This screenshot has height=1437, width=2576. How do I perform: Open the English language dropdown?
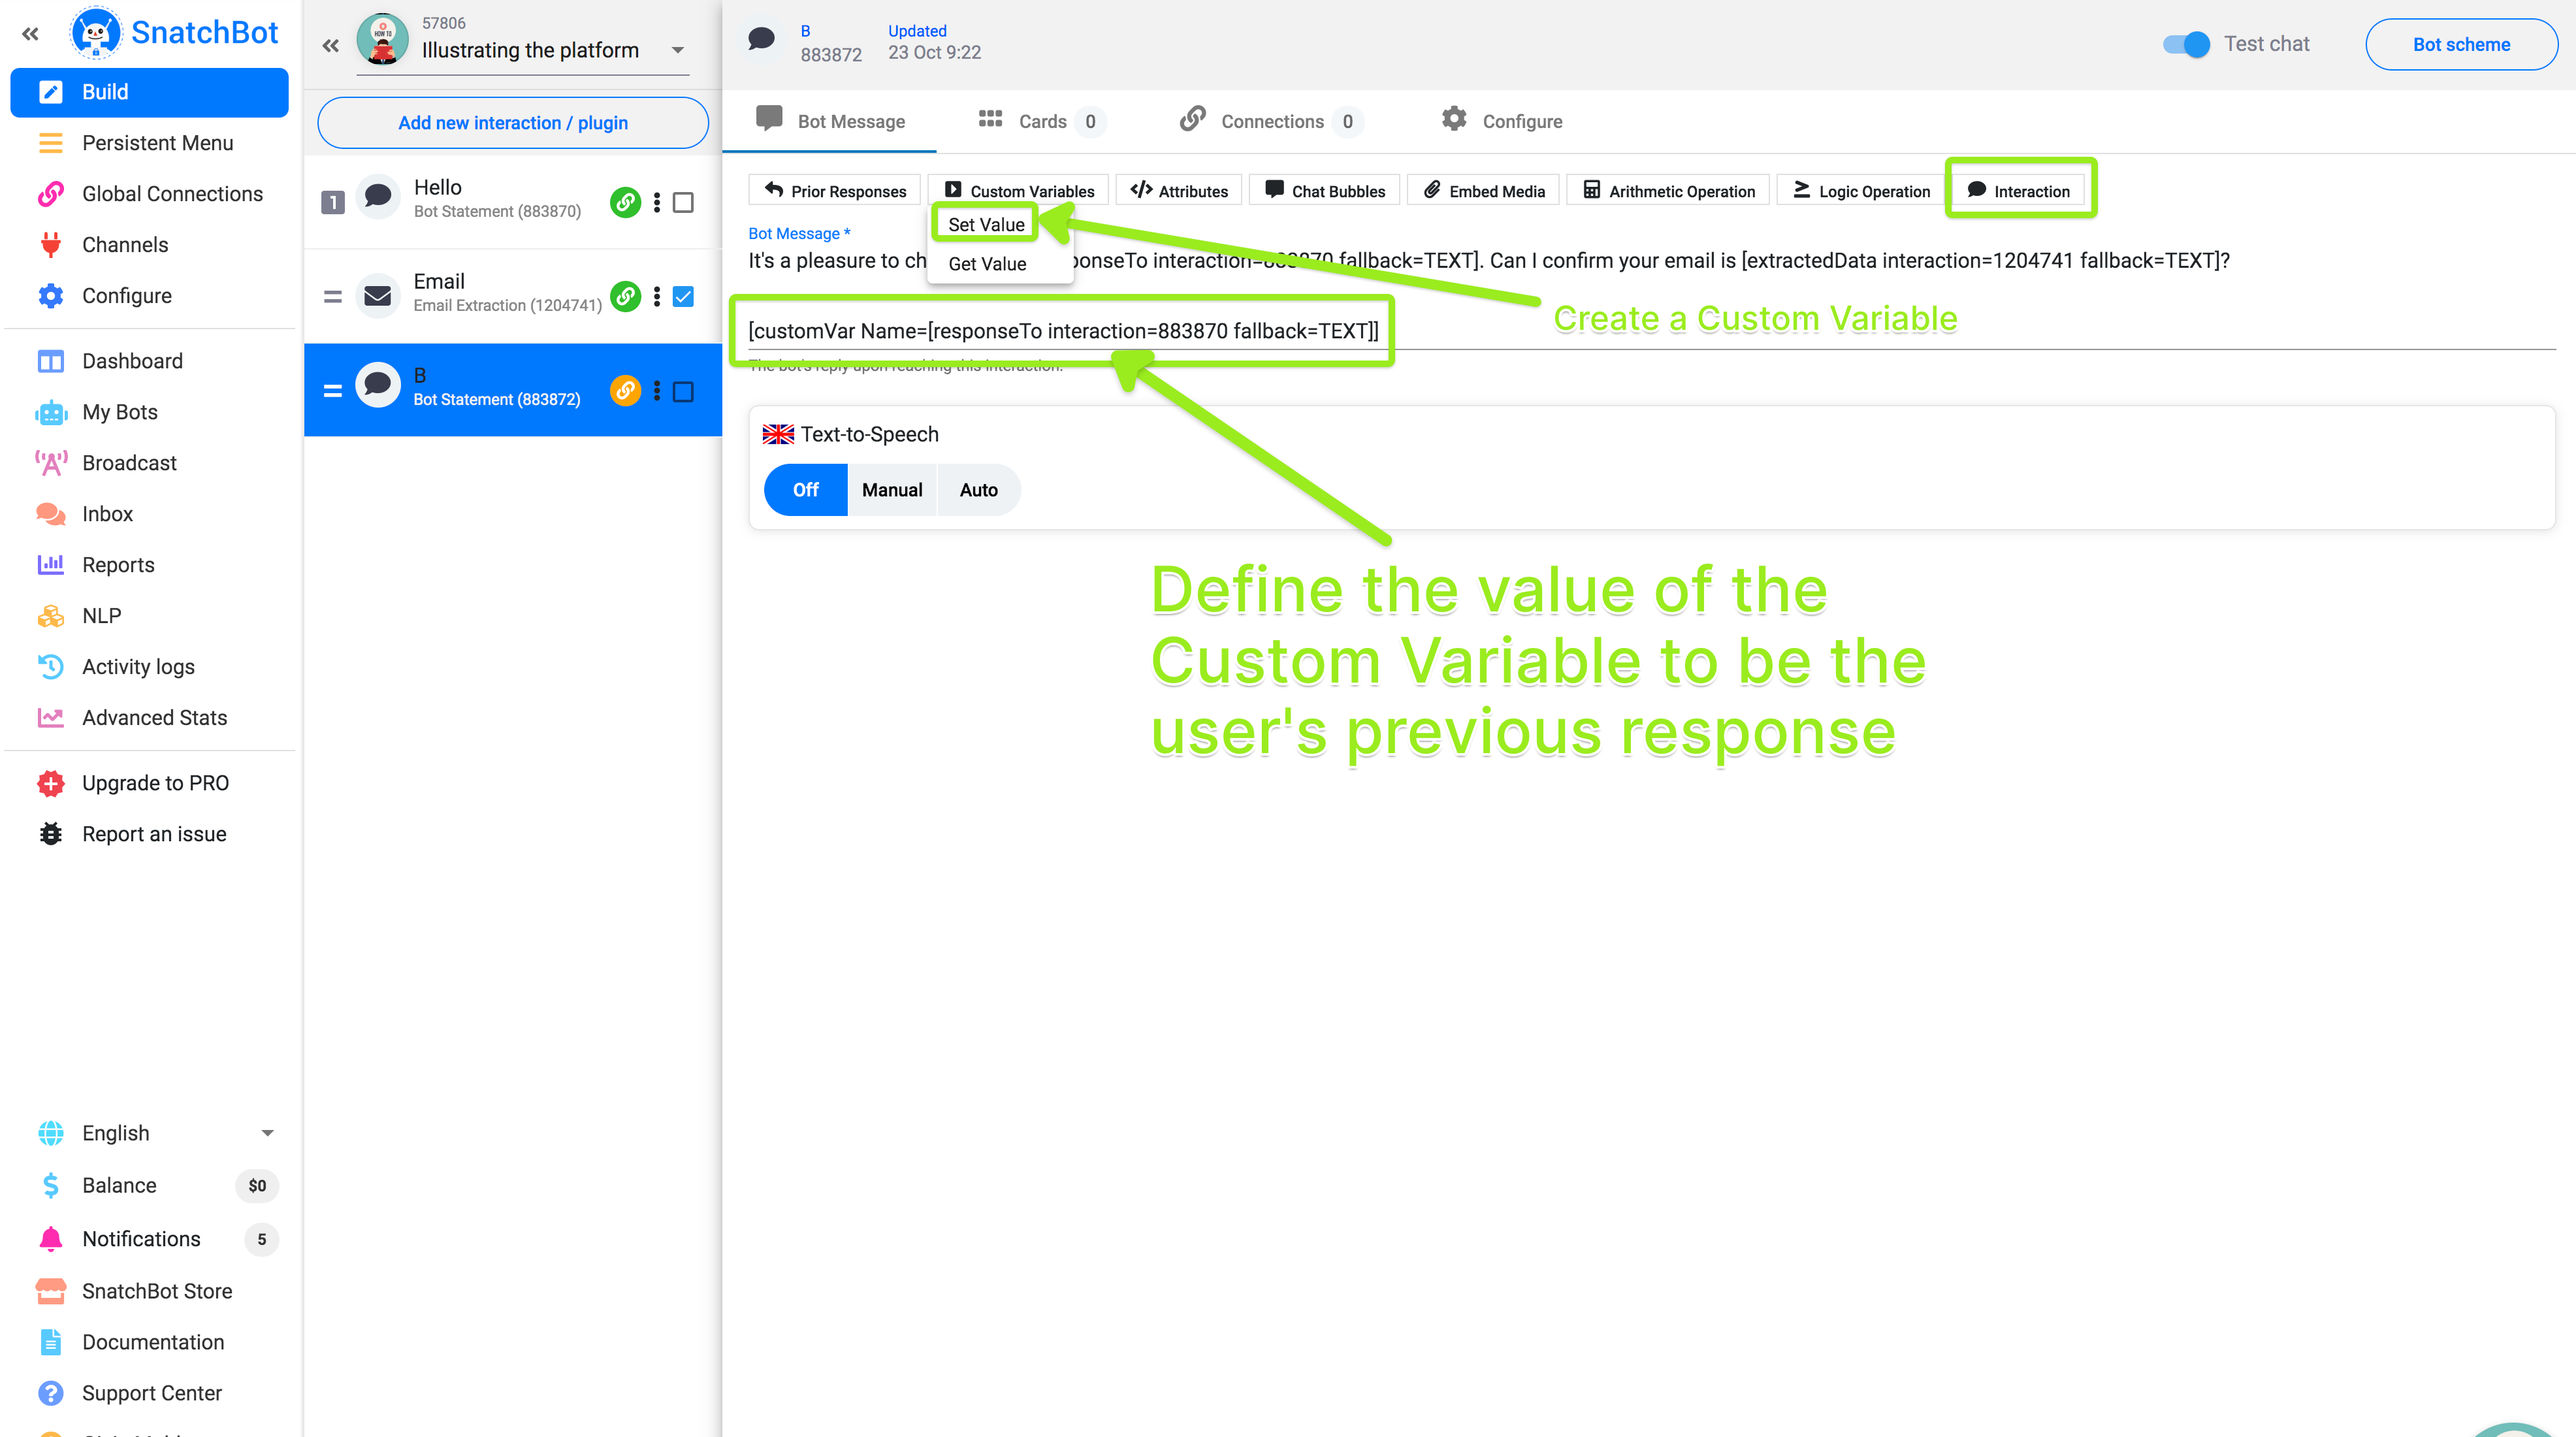click(267, 1133)
